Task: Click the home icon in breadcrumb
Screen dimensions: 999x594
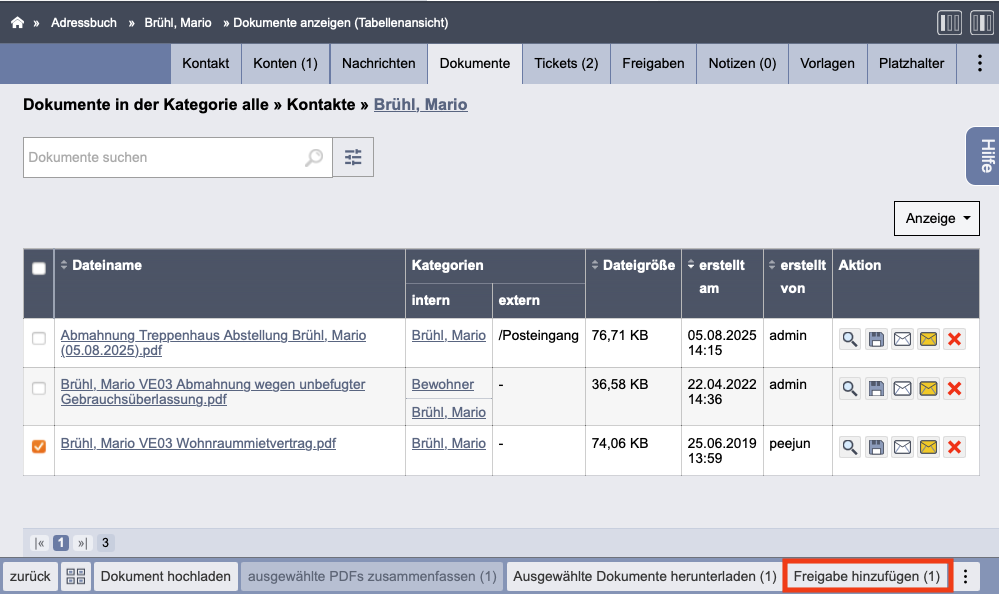Action: 17,22
